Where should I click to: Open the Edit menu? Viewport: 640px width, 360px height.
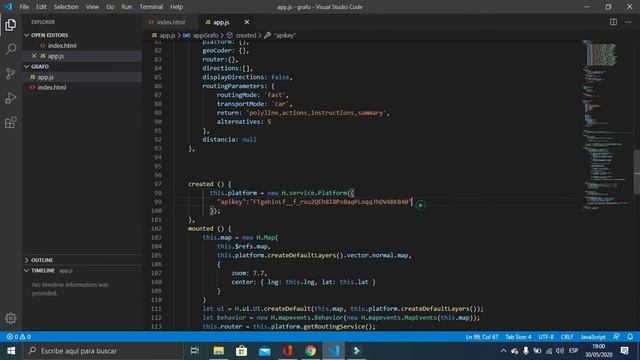pyautogui.click(x=41, y=7)
